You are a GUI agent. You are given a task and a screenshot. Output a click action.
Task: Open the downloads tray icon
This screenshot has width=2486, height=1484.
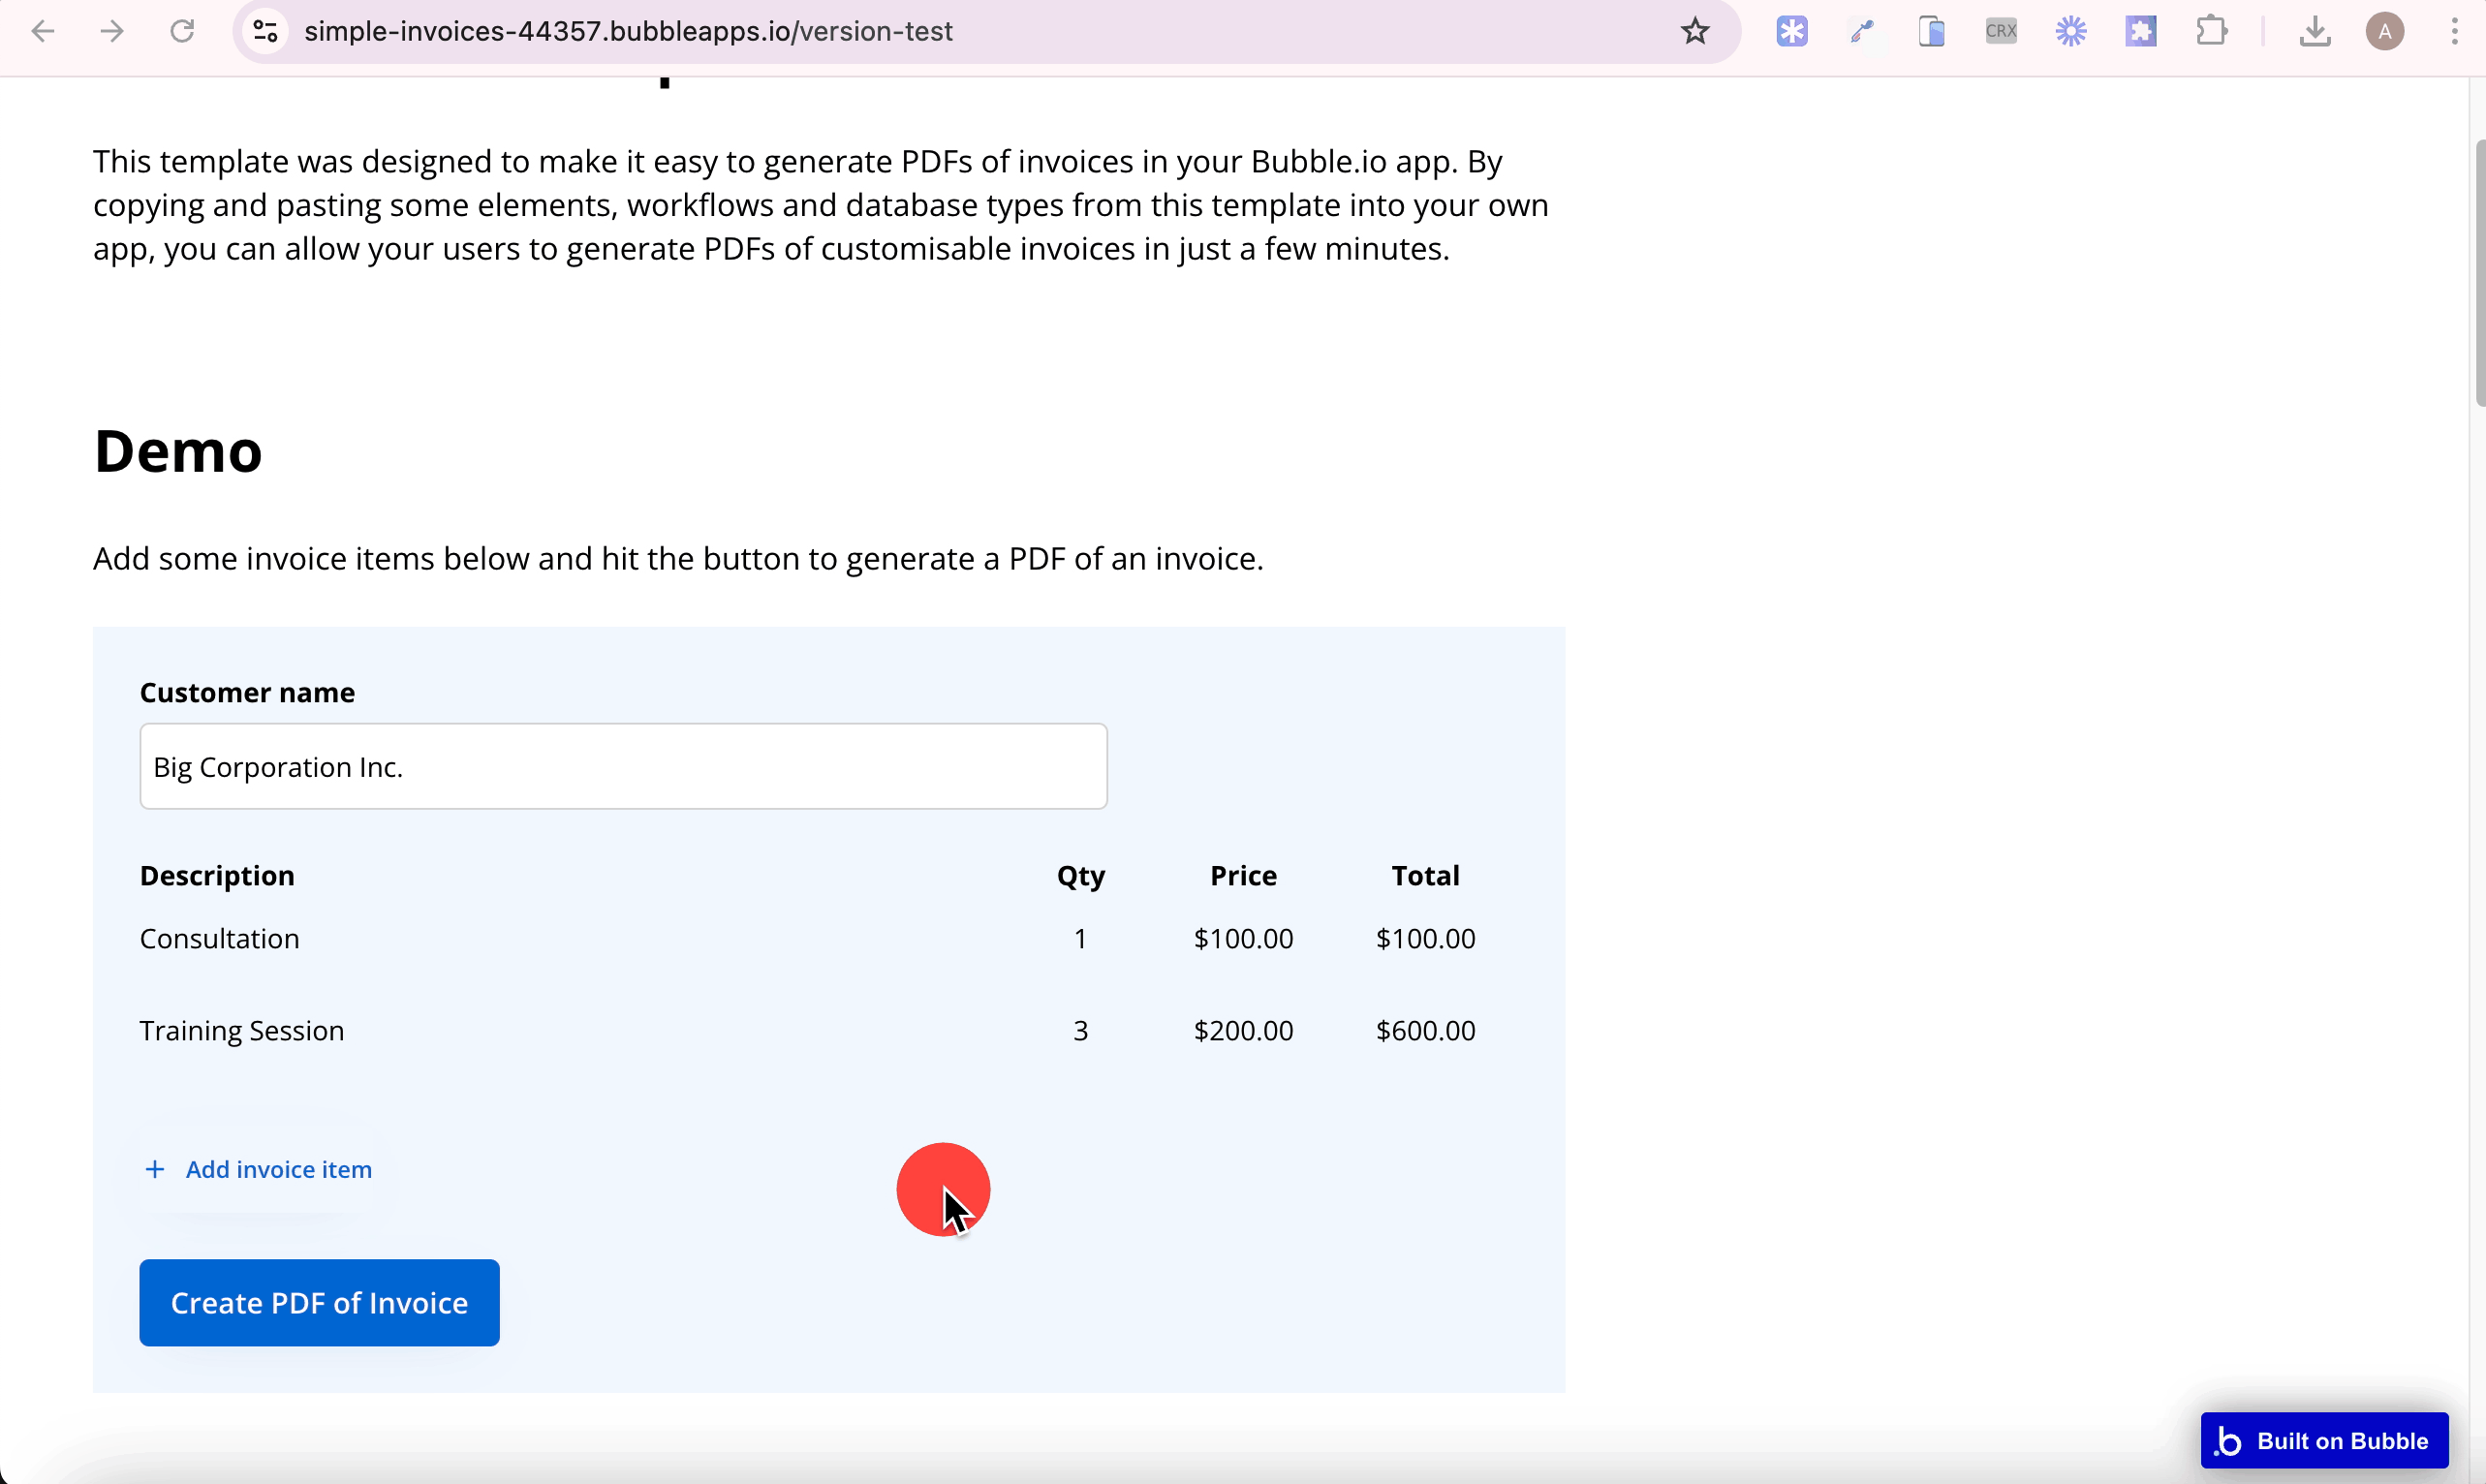[2314, 32]
